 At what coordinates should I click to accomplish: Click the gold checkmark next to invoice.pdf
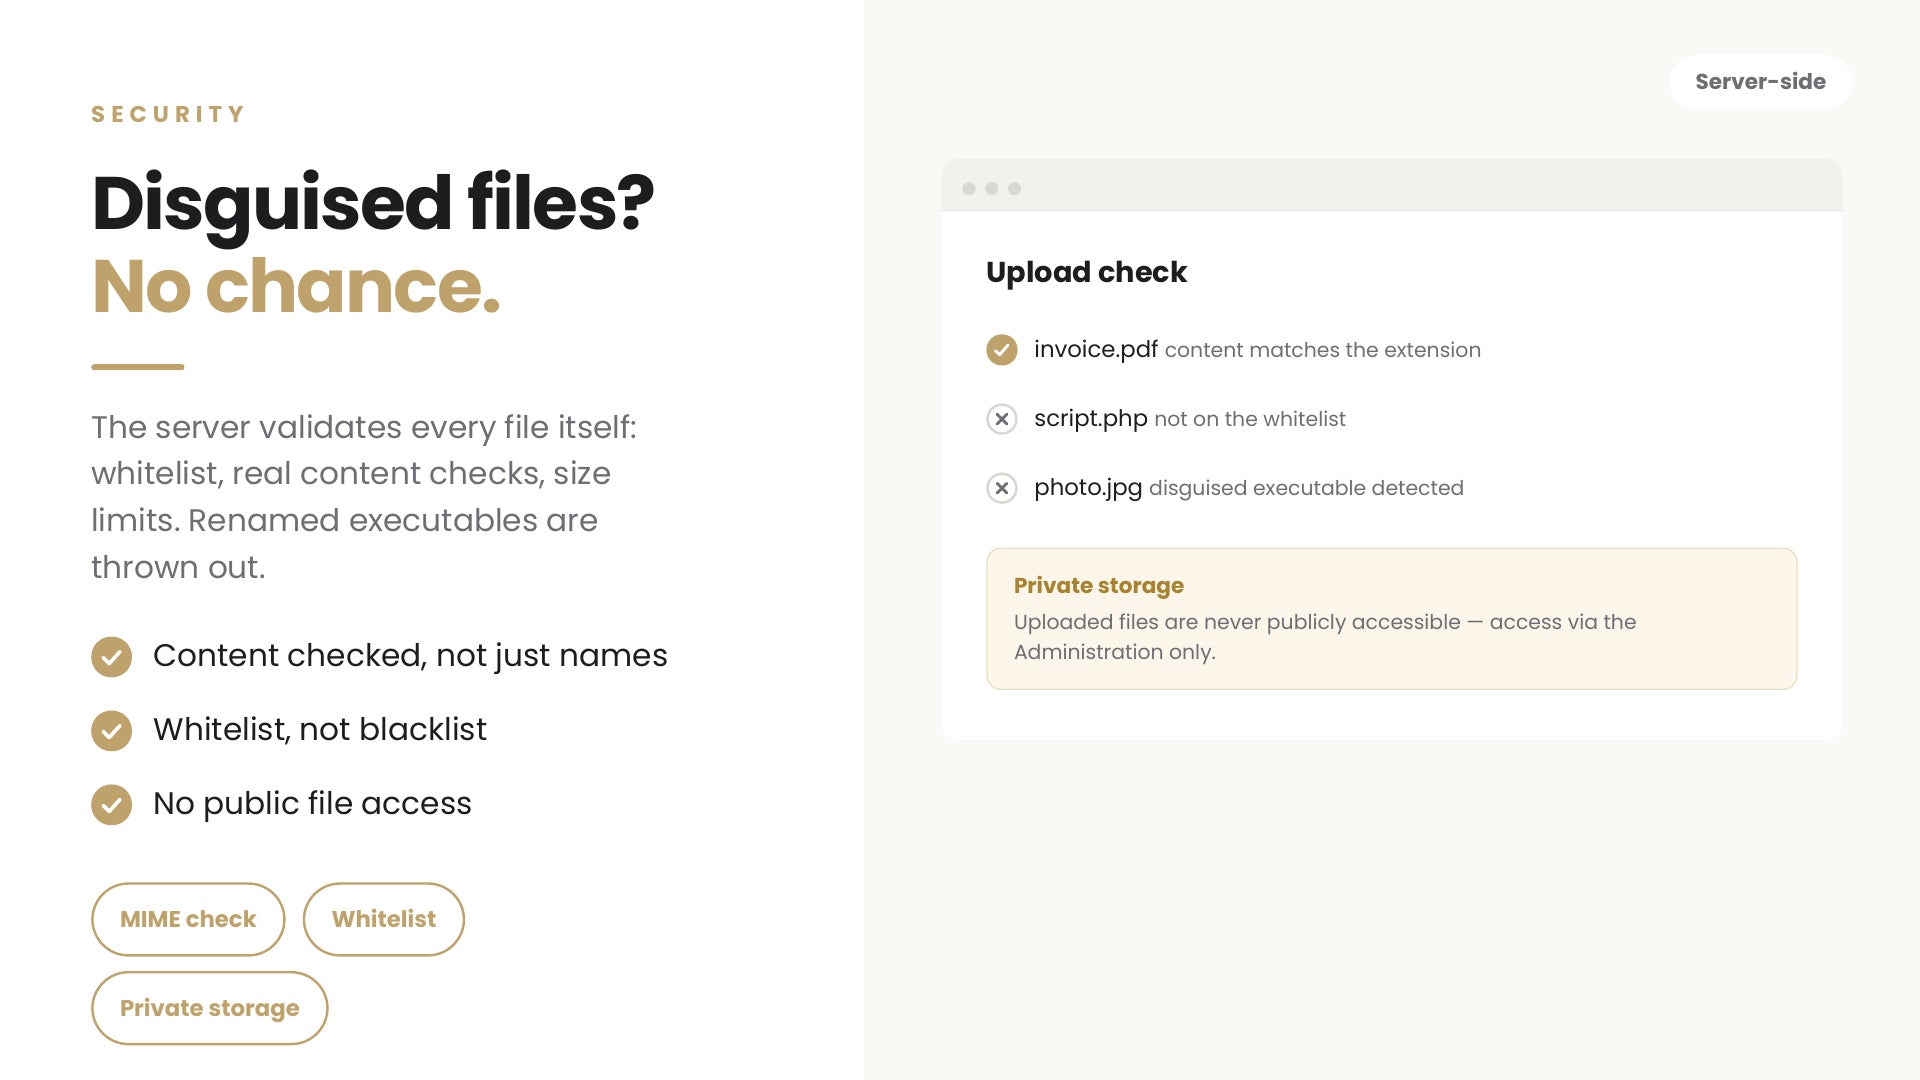[x=1001, y=350]
